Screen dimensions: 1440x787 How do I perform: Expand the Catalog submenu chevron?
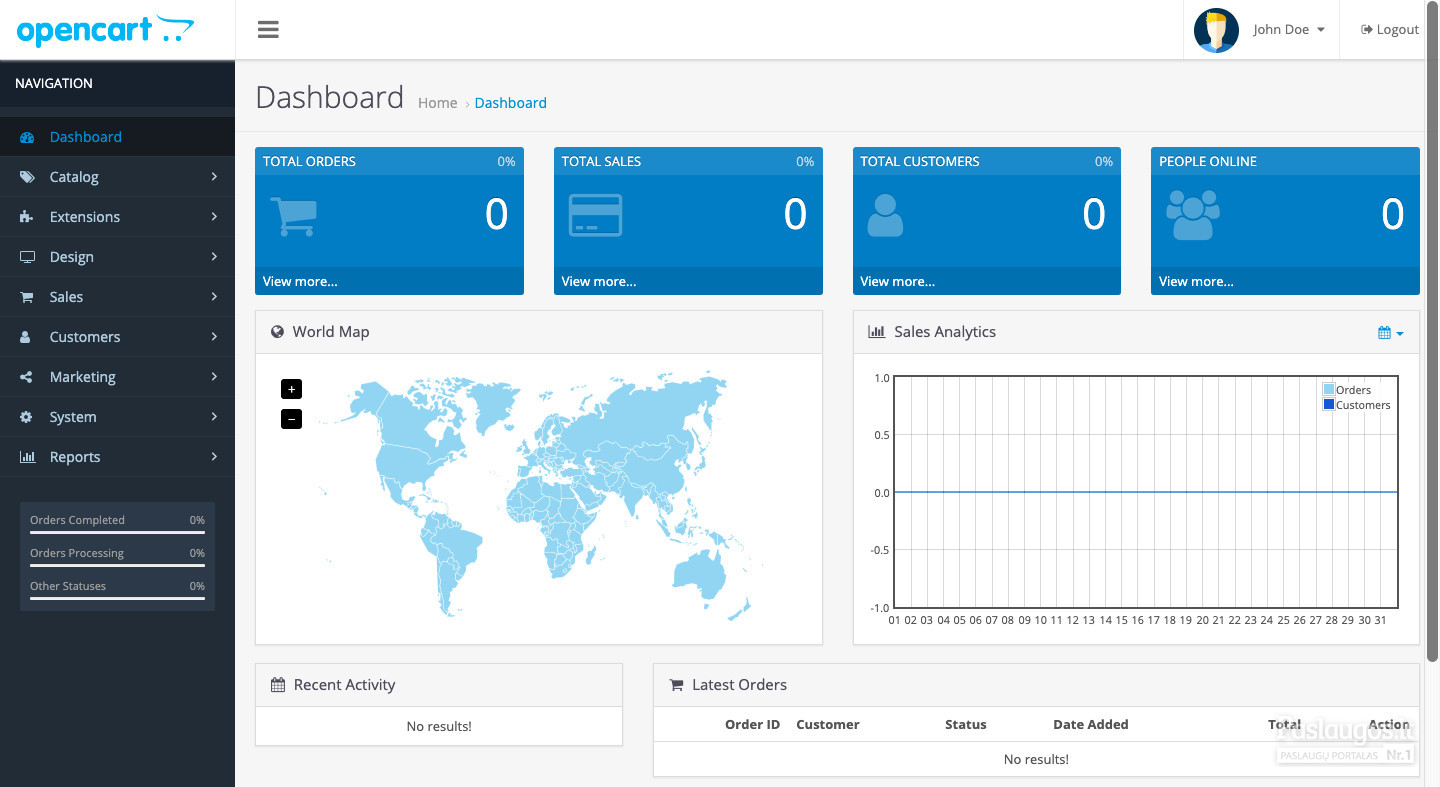point(214,177)
